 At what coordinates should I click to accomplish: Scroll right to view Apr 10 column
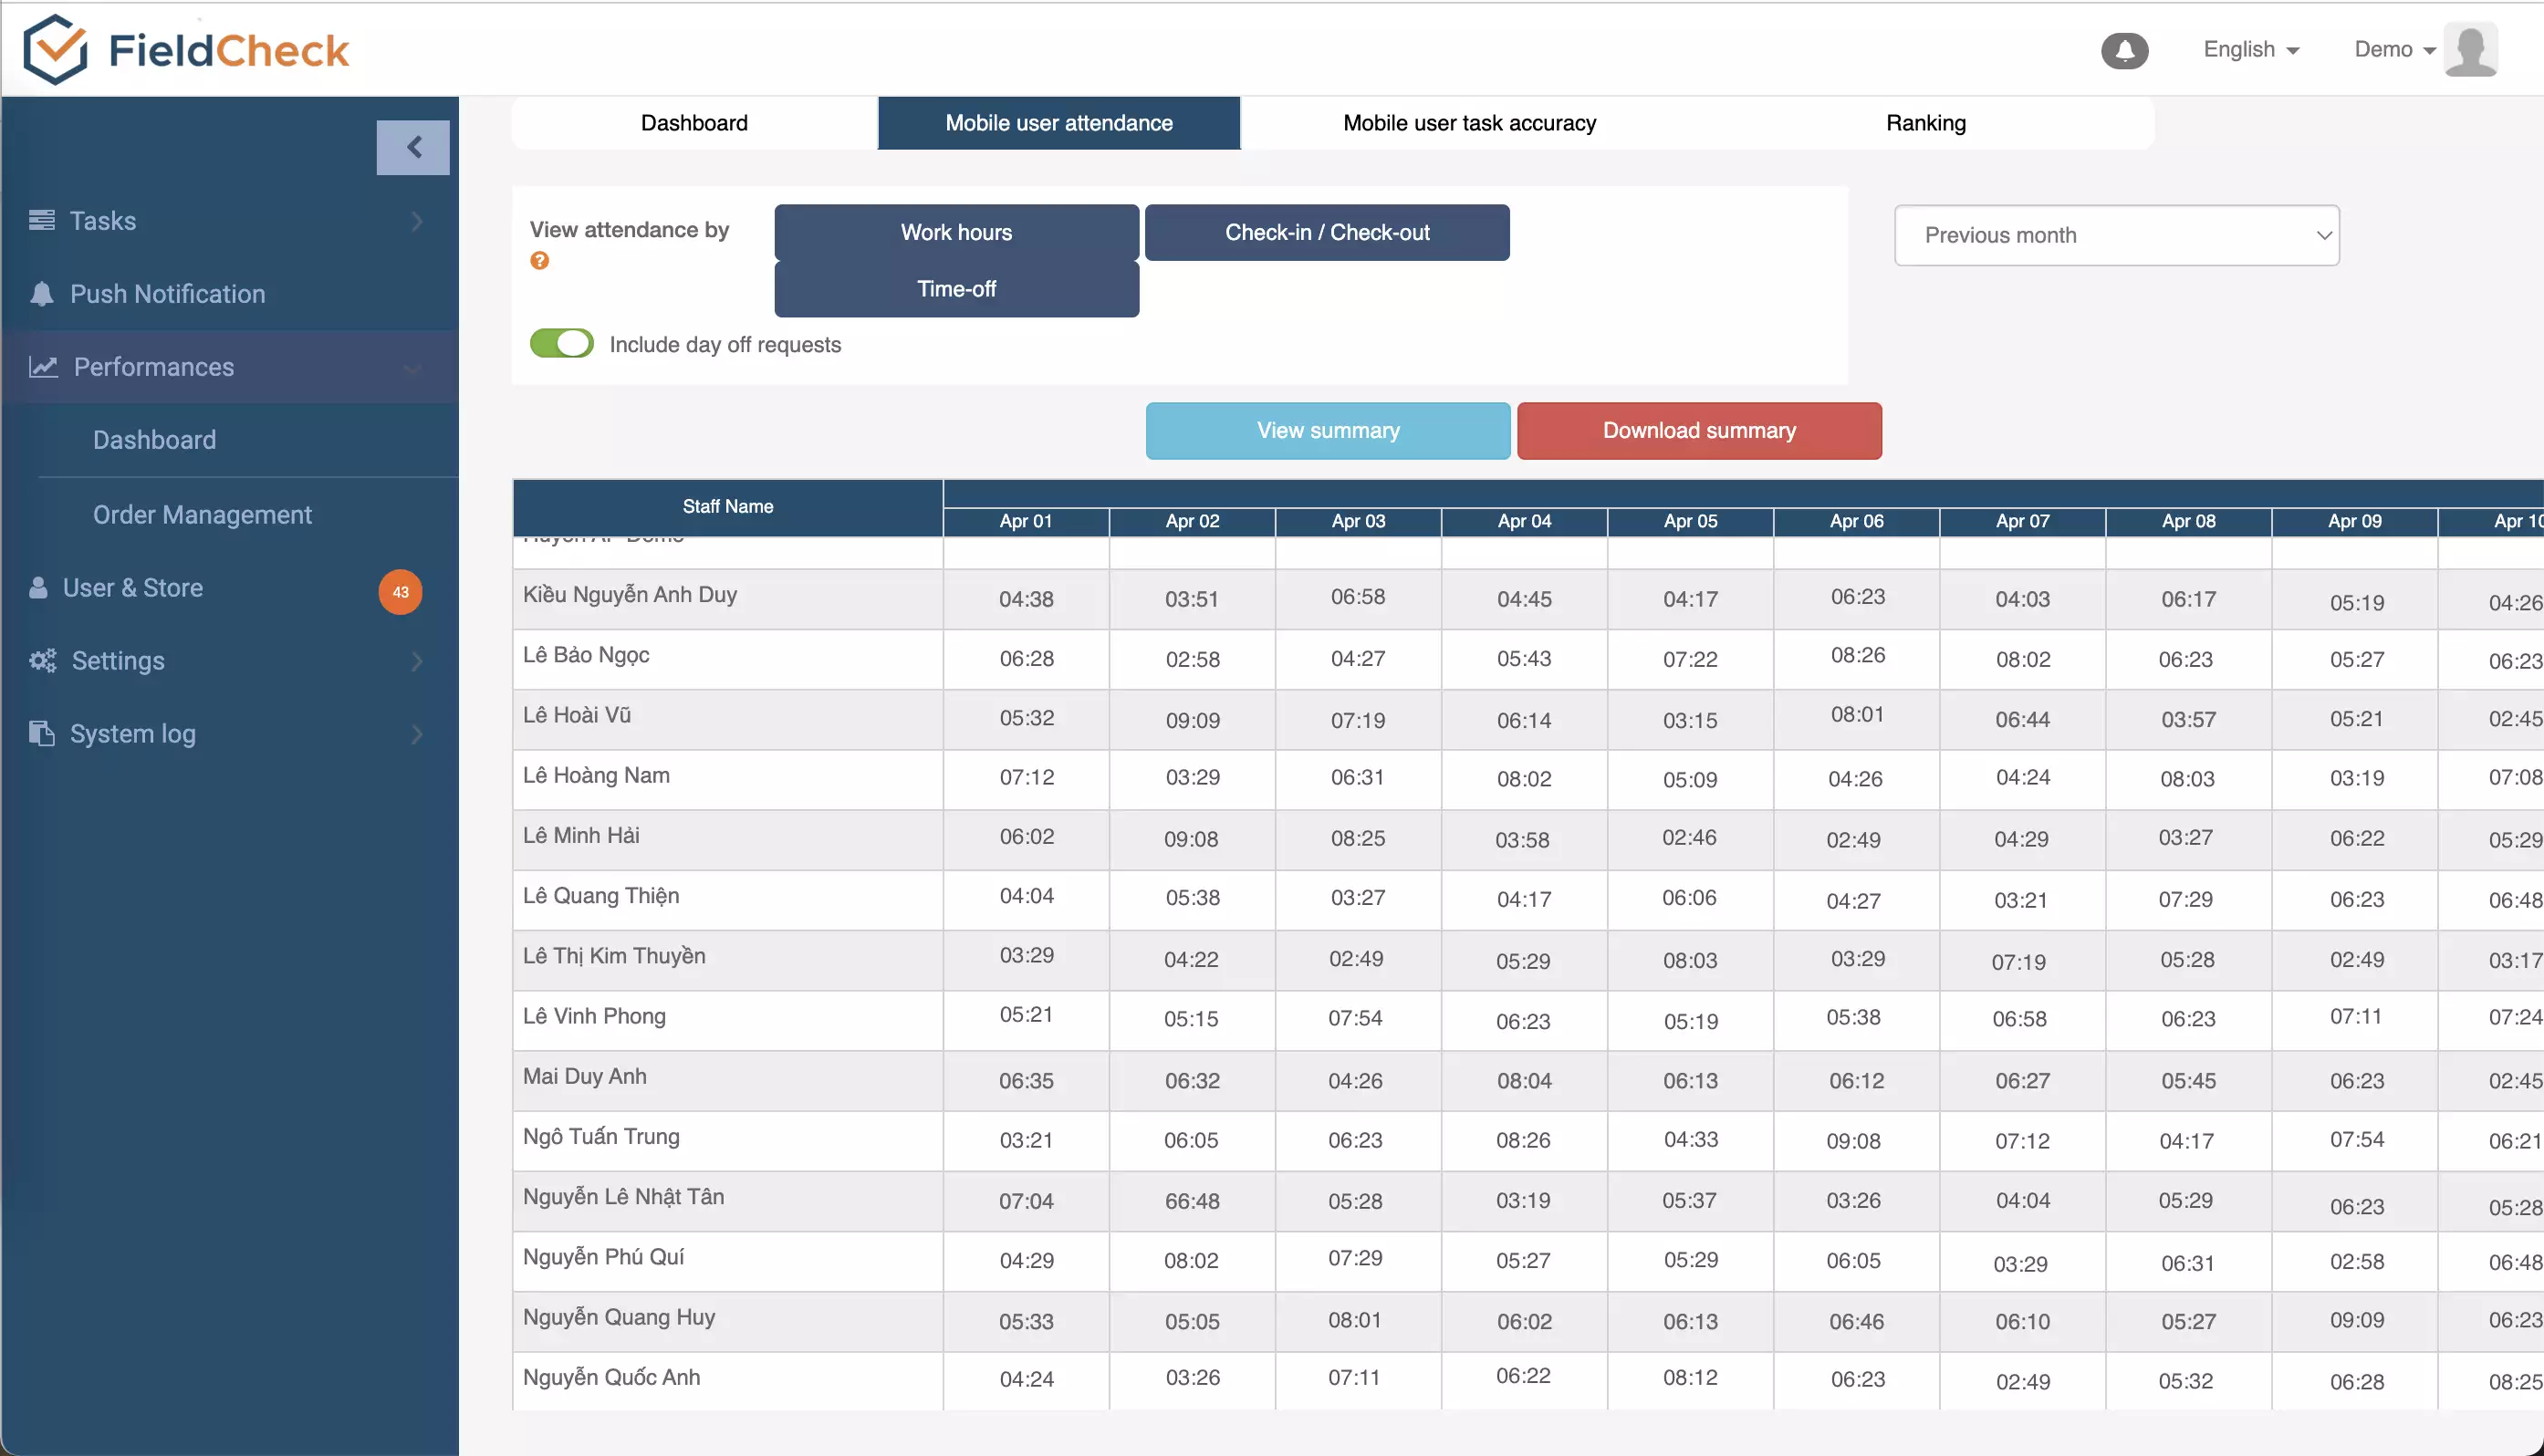[x=2516, y=521]
